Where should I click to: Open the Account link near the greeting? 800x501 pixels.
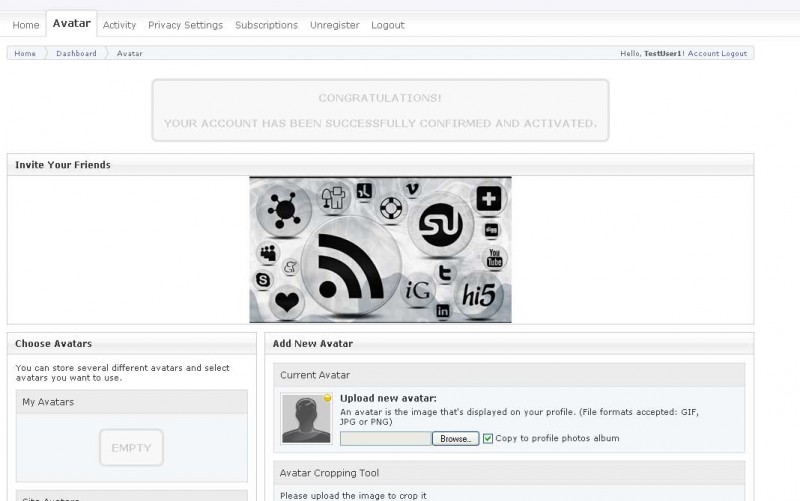pyautogui.click(x=703, y=53)
